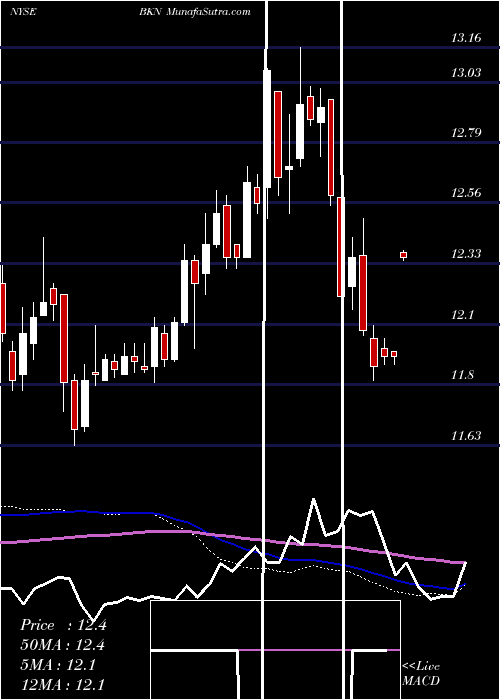
Task: Click the 12.56 price axis label
Action: 466,193
